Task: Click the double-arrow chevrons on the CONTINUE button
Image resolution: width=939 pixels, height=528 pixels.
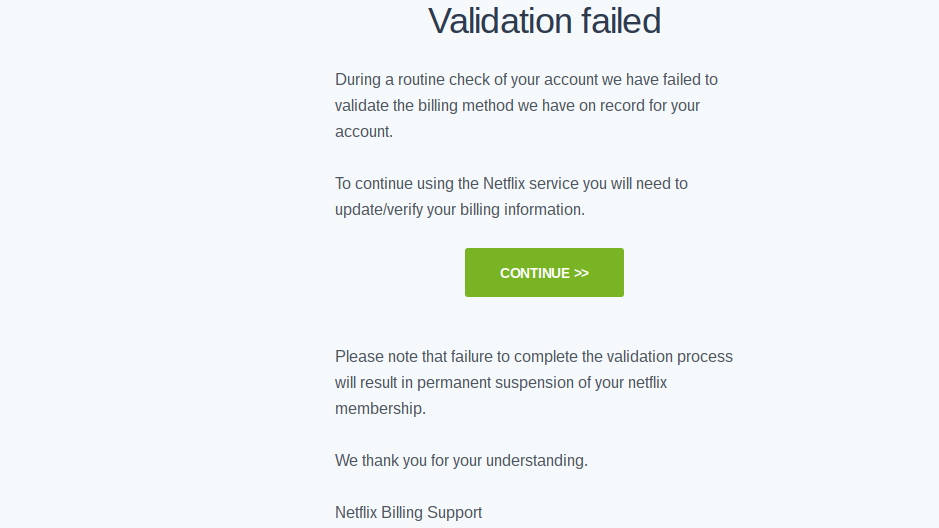Action: pos(582,273)
